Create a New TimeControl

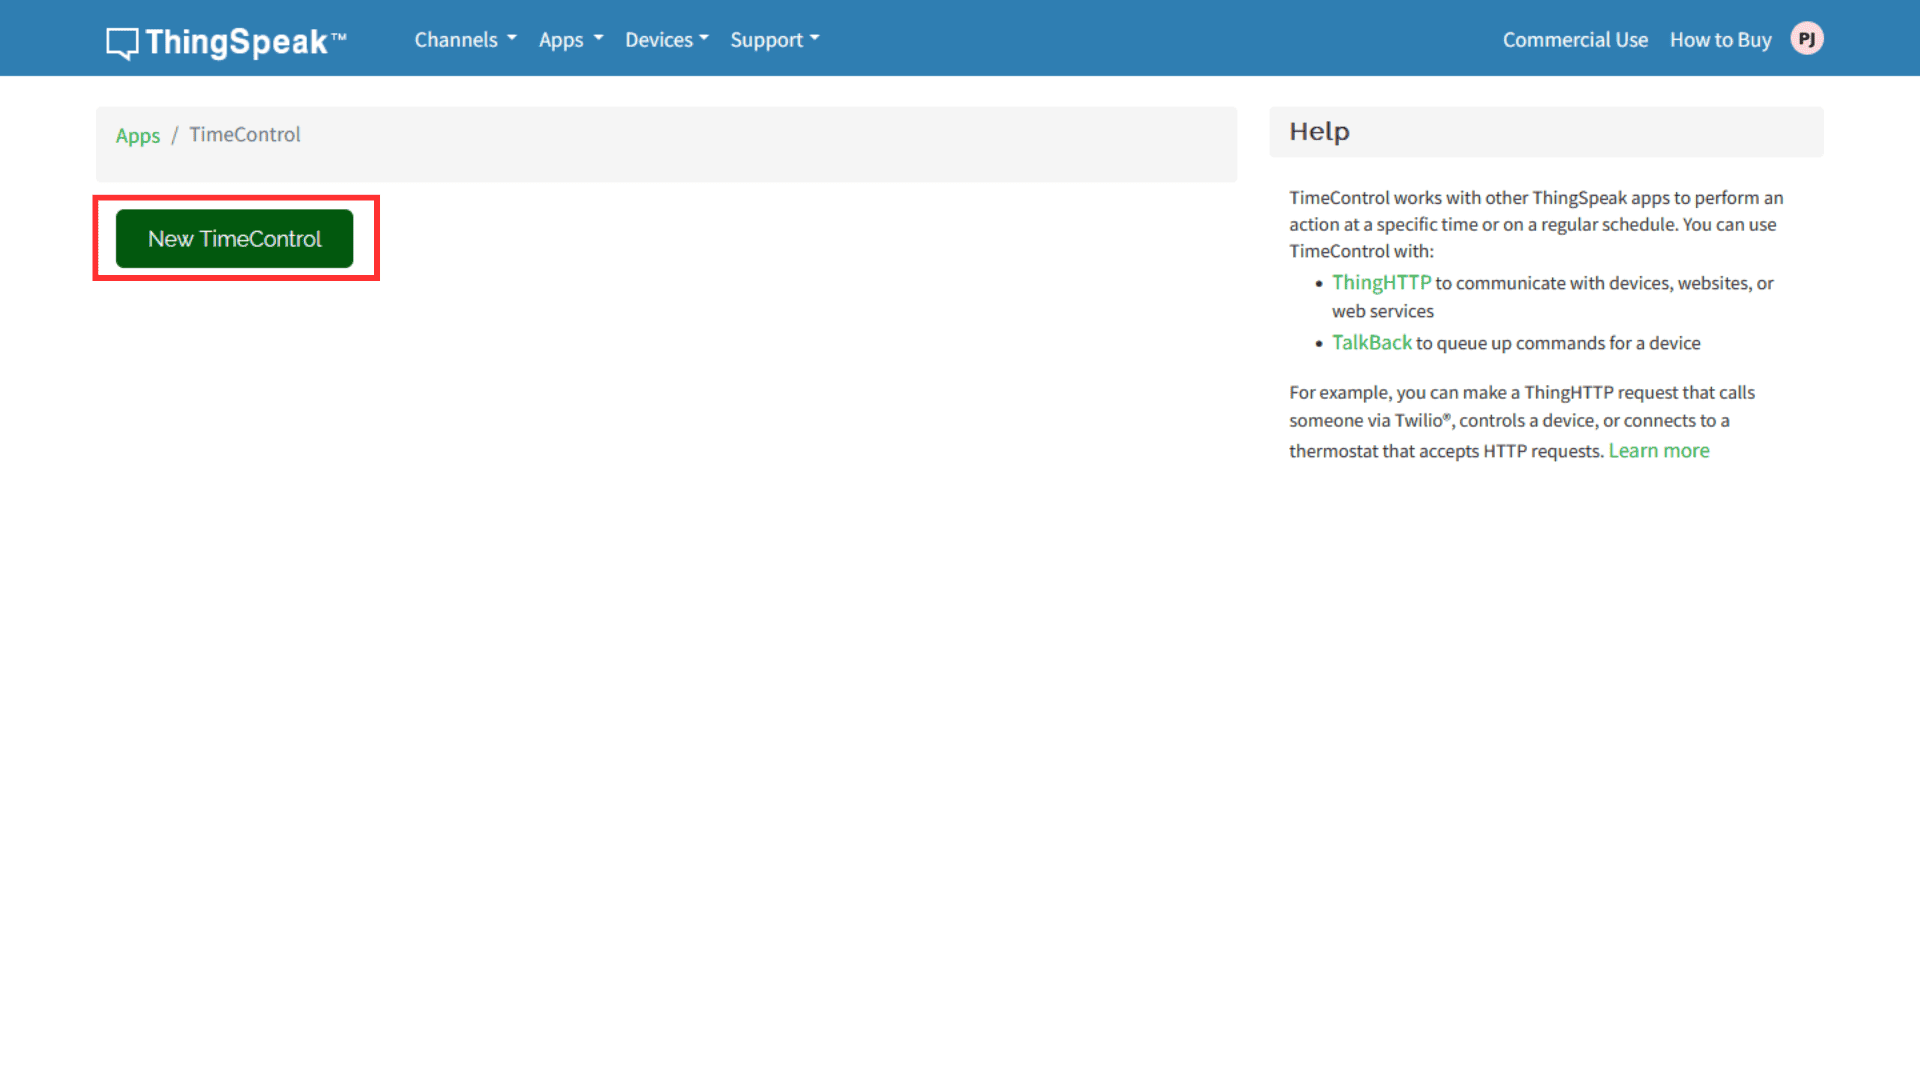[235, 239]
